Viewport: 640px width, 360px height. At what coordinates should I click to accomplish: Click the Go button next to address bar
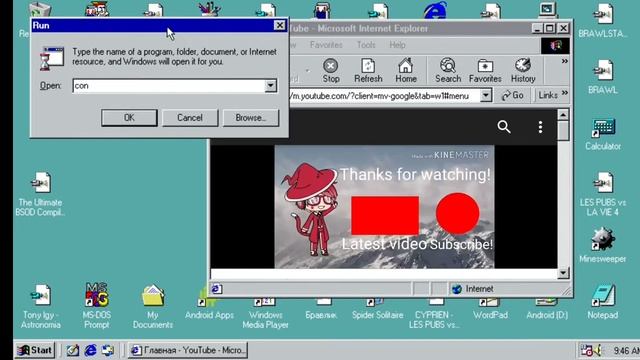click(x=513, y=96)
